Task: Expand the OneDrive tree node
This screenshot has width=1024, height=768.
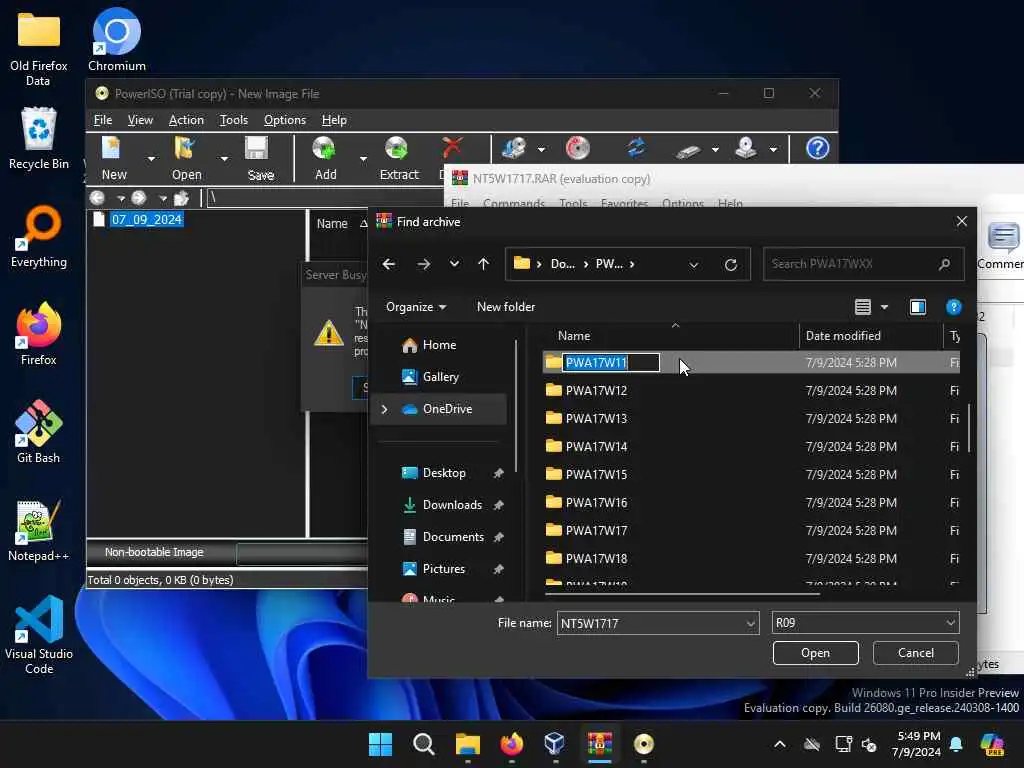Action: 385,409
